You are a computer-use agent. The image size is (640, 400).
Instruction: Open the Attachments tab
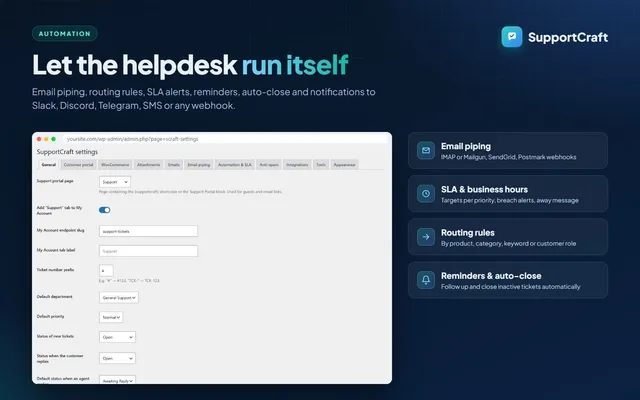click(148, 164)
